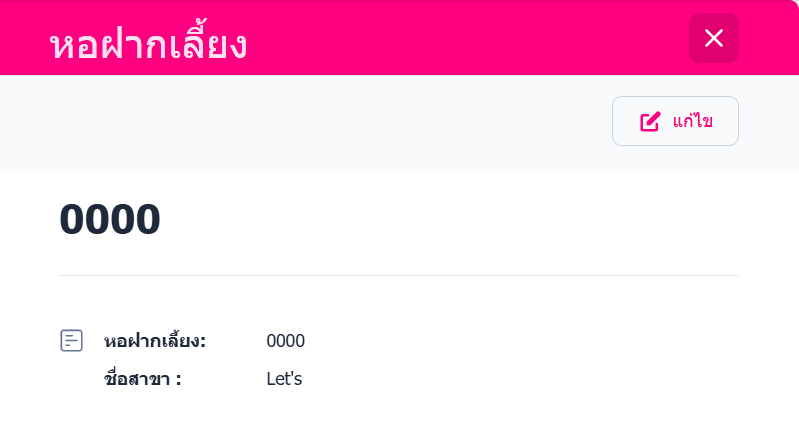Click the หอฝากเลี้ยง: field label

point(155,341)
